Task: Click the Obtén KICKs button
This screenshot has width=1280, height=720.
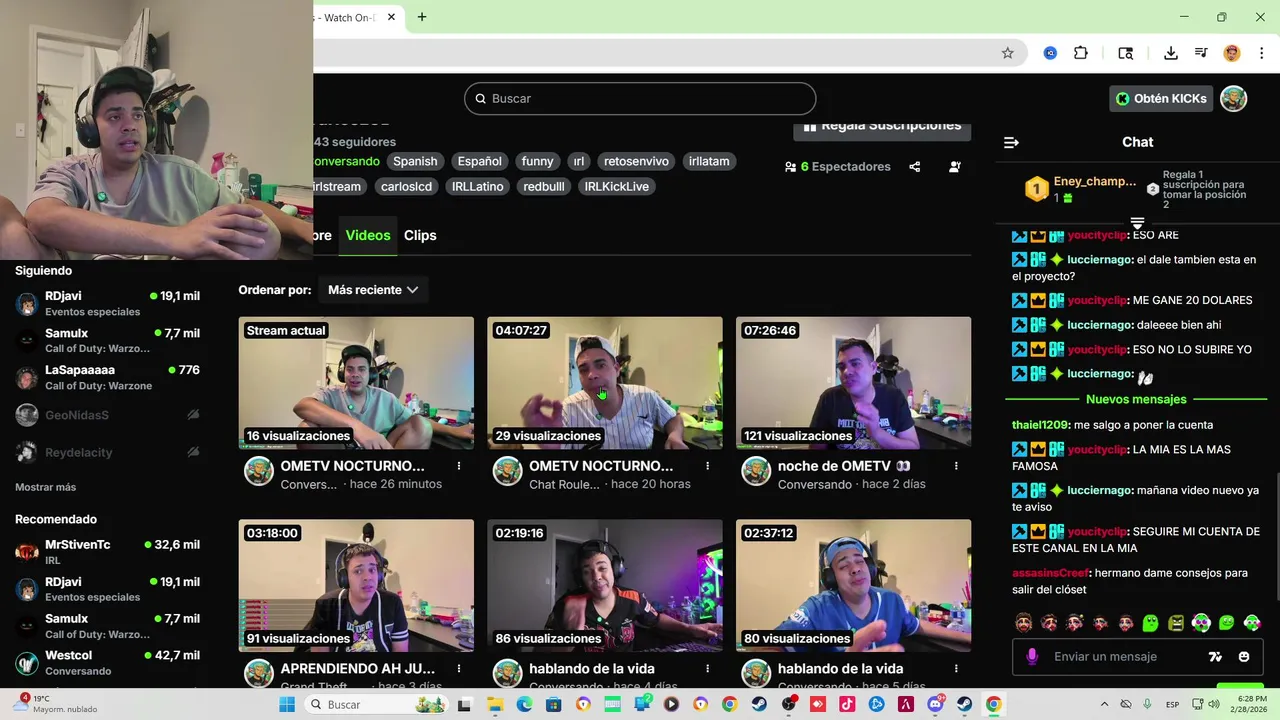Action: coord(1161,98)
